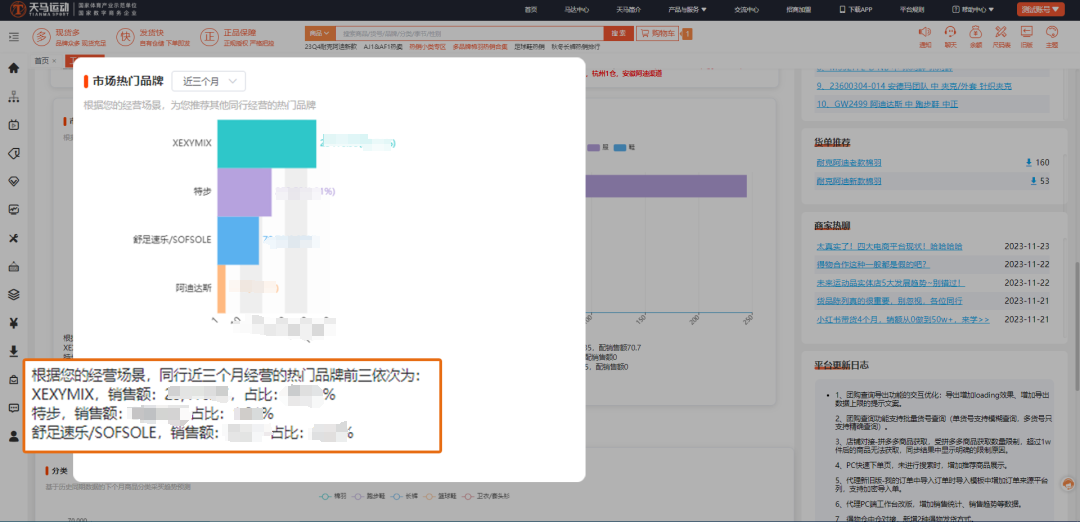Click the 正 正品保障 circle icon
1080x522 pixels.
[209, 36]
